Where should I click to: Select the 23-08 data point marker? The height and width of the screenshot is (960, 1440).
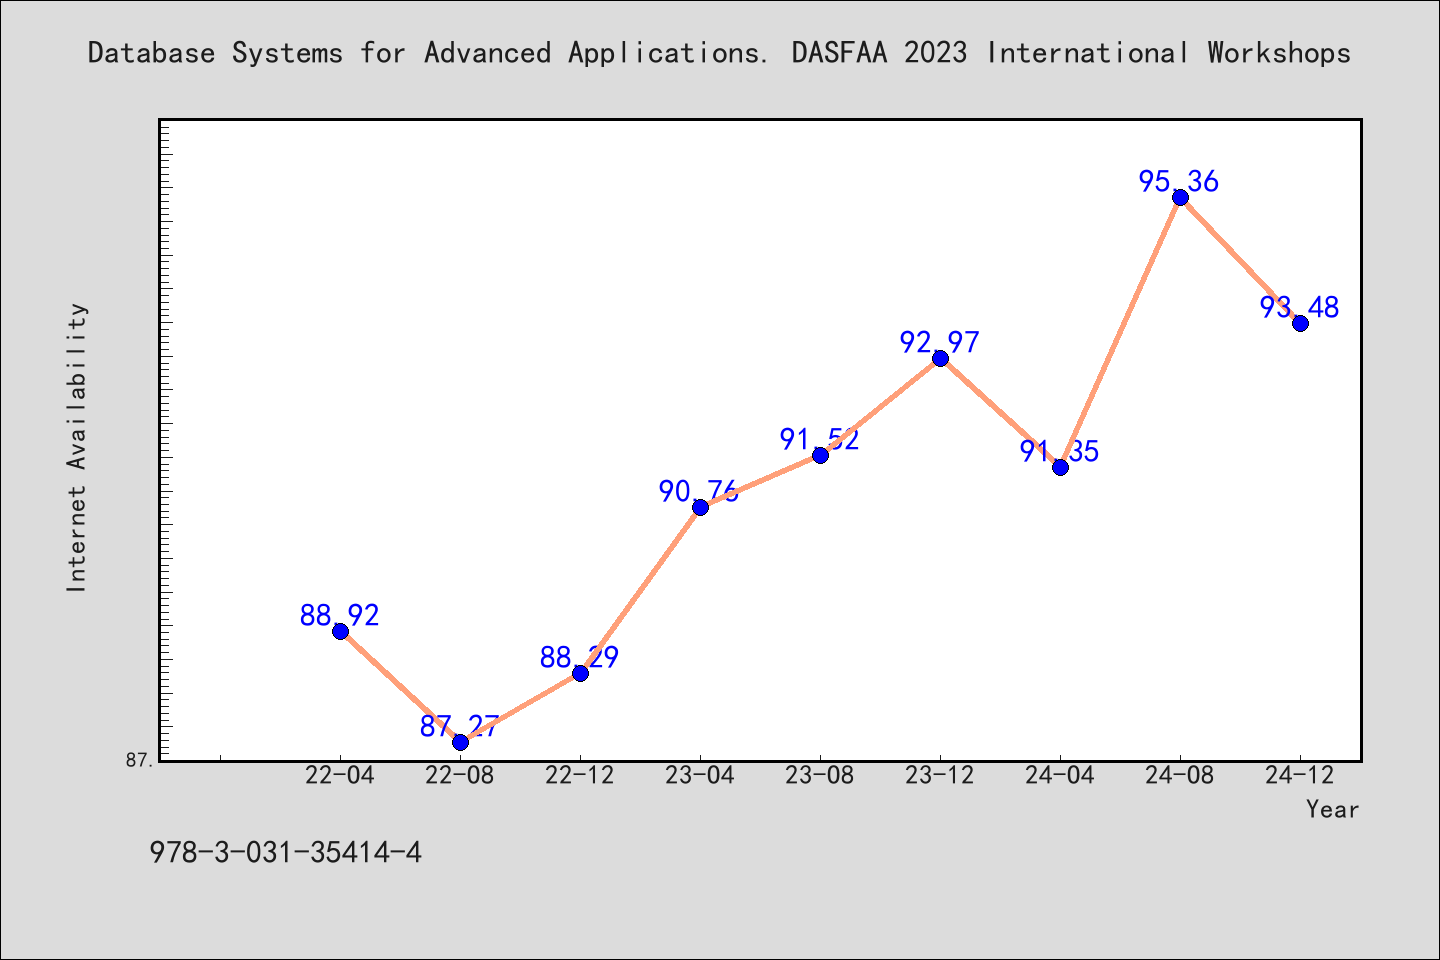pos(820,455)
